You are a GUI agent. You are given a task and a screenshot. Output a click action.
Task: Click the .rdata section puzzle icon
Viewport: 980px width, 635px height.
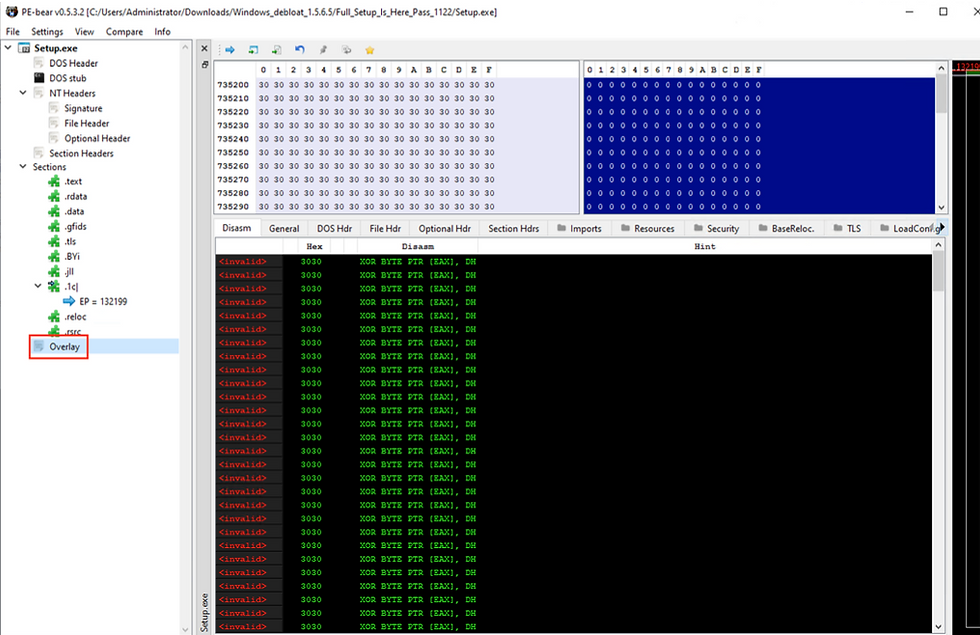tap(54, 196)
